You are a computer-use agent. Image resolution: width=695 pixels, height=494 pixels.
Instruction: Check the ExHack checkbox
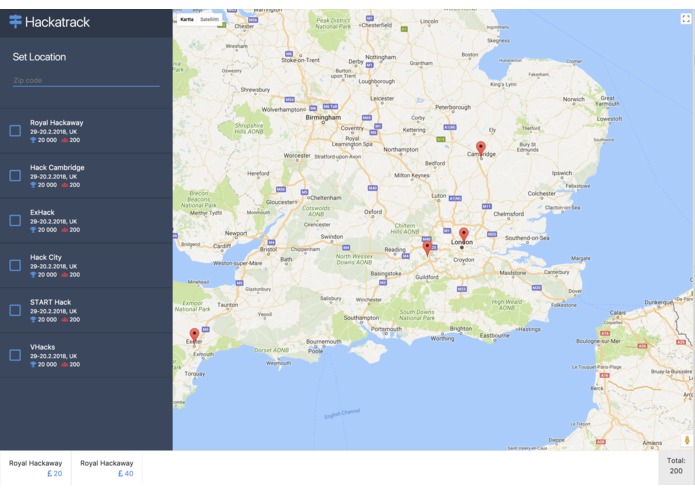click(15, 220)
